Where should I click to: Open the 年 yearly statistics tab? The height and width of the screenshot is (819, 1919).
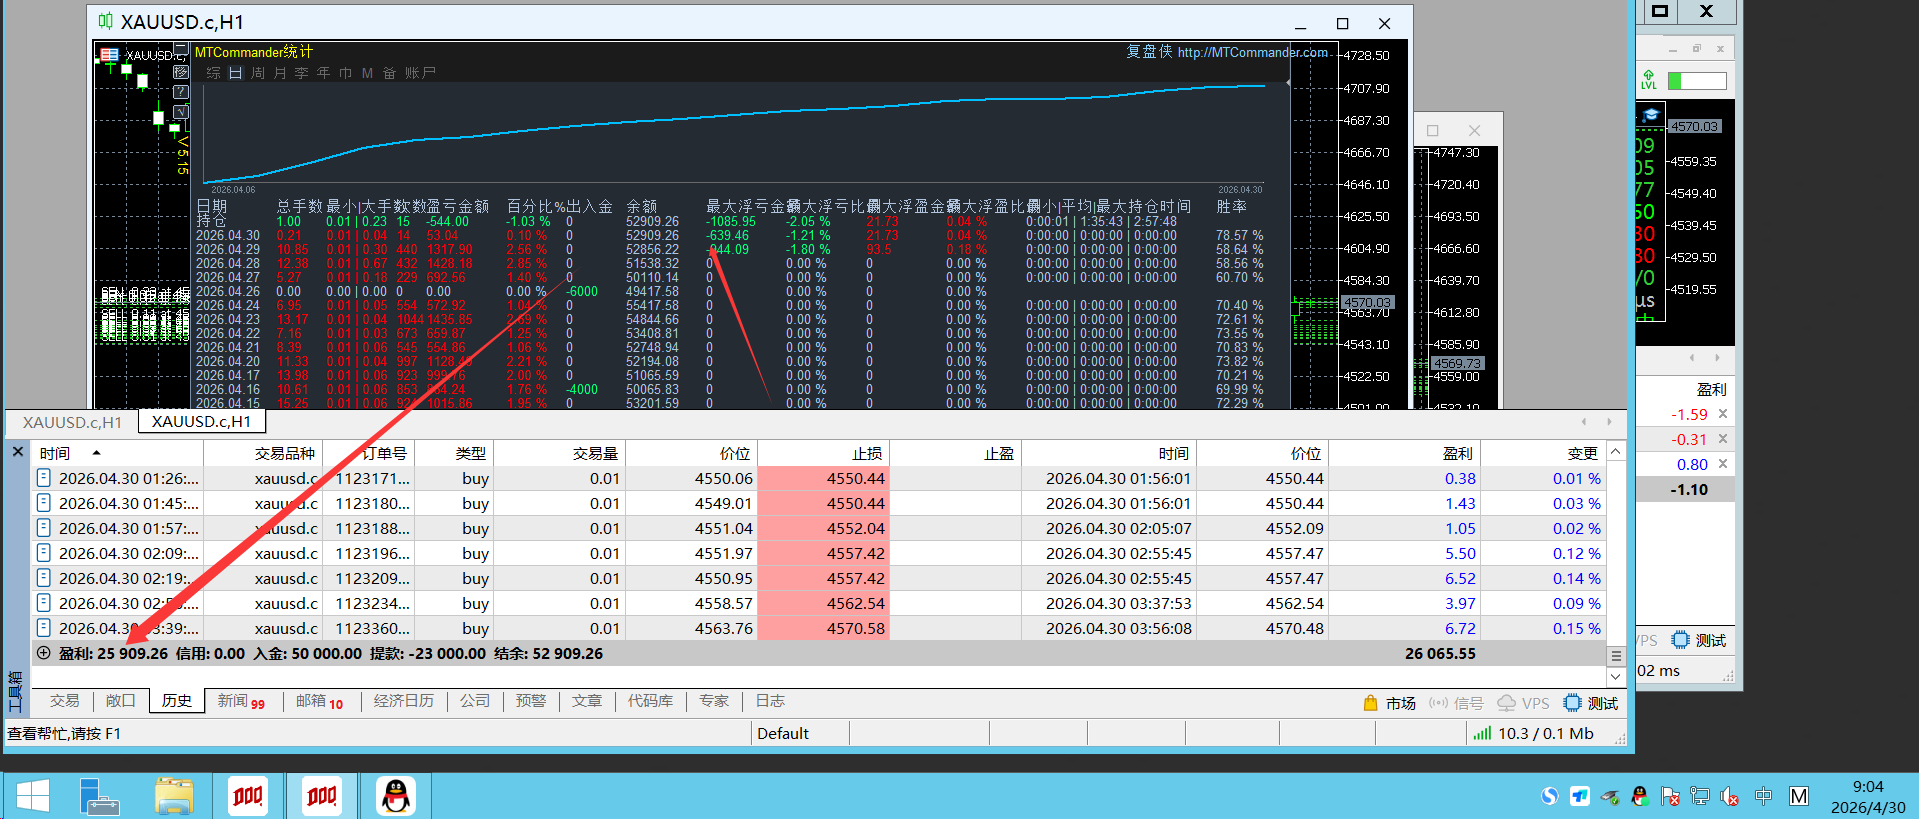coord(323,73)
